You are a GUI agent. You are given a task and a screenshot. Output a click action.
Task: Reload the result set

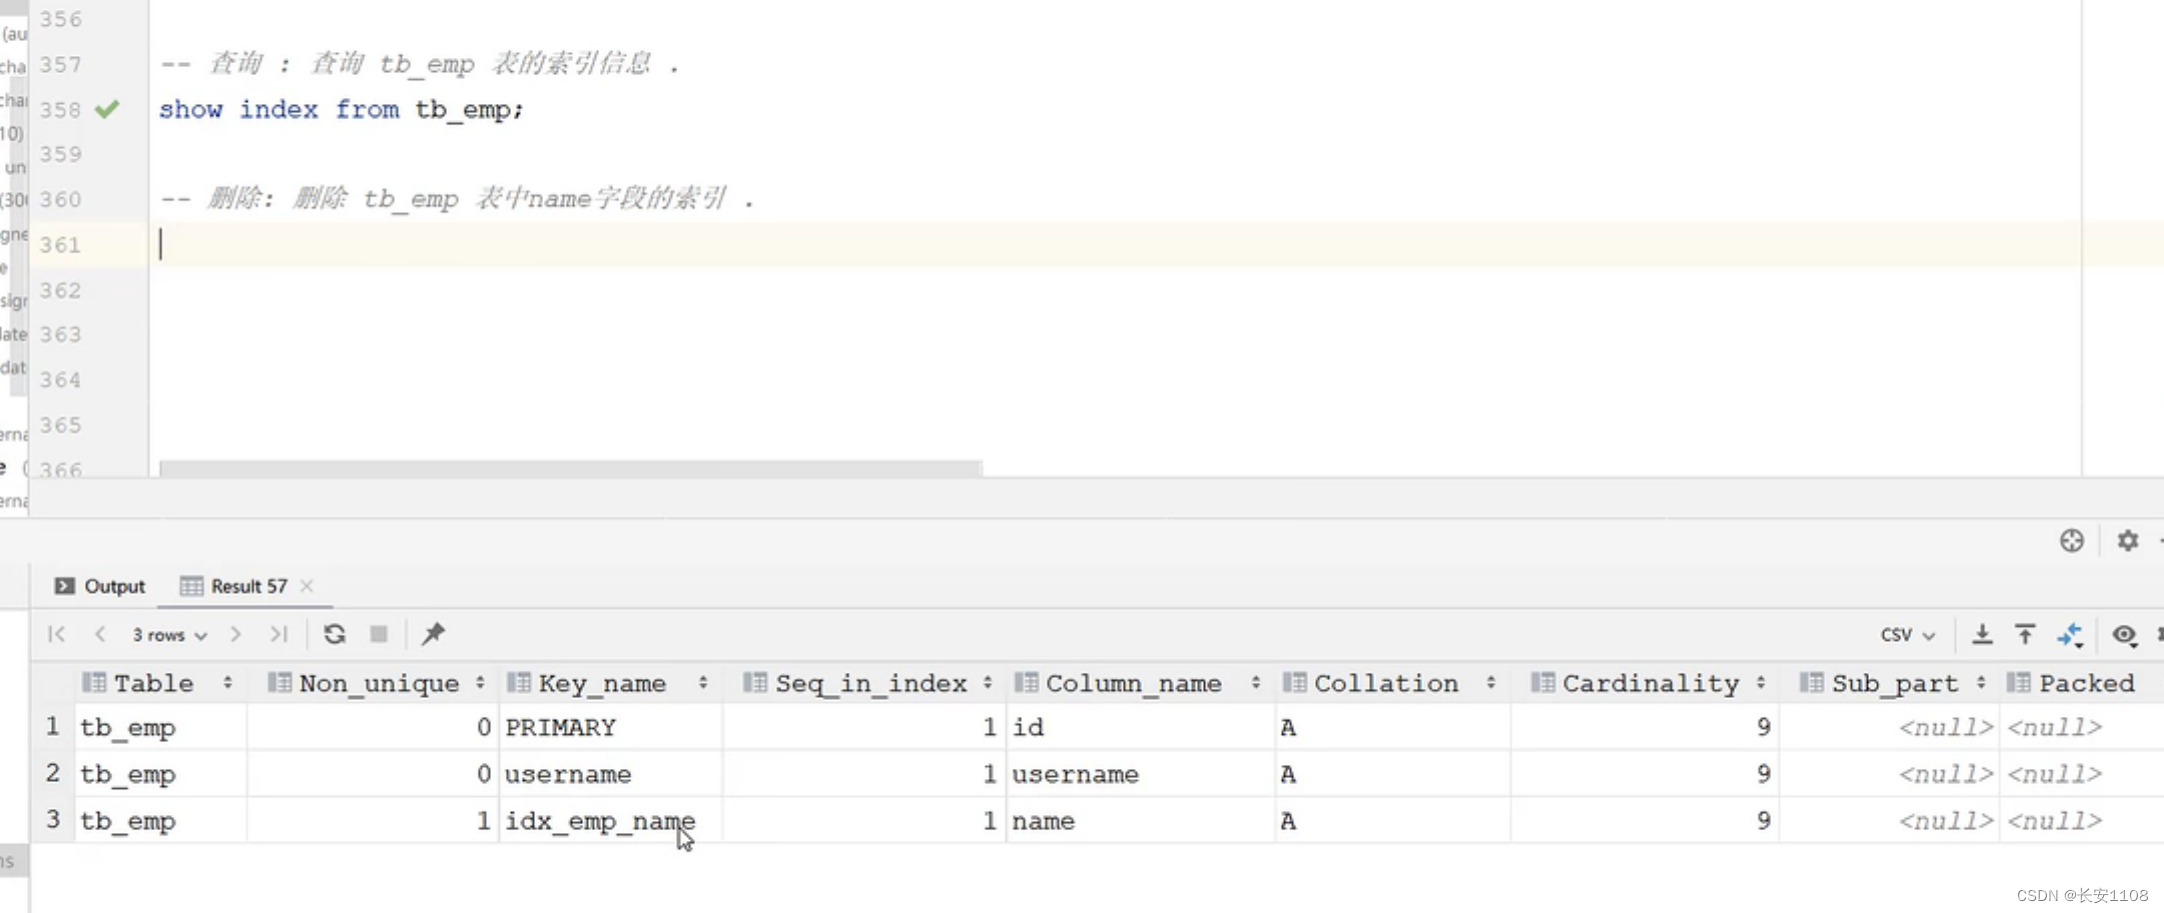click(334, 634)
